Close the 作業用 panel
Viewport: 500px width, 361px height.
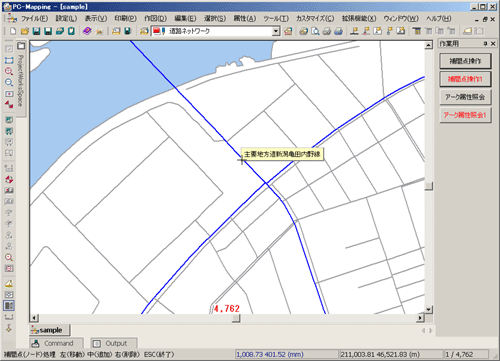tap(493, 44)
